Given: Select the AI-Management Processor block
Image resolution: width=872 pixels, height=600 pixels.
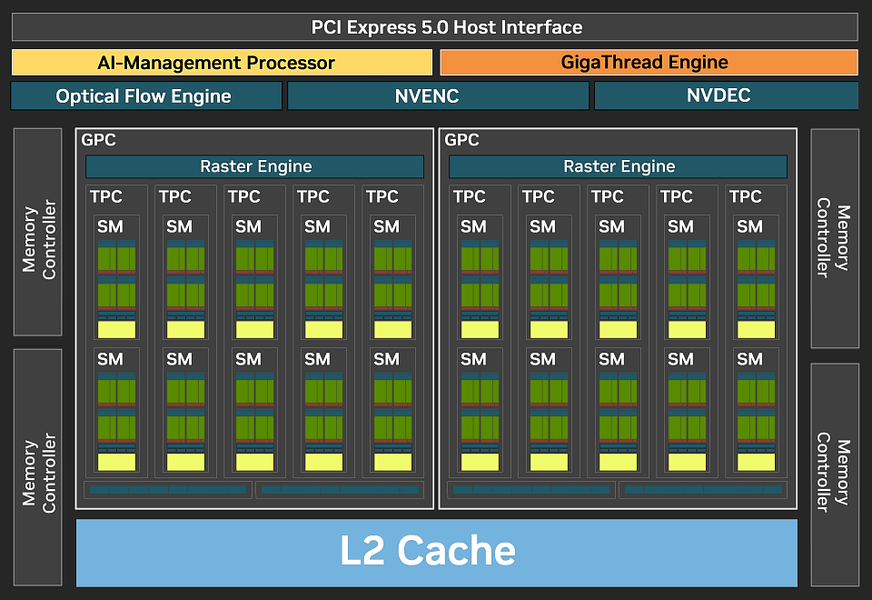Looking at the screenshot, I should (x=222, y=62).
